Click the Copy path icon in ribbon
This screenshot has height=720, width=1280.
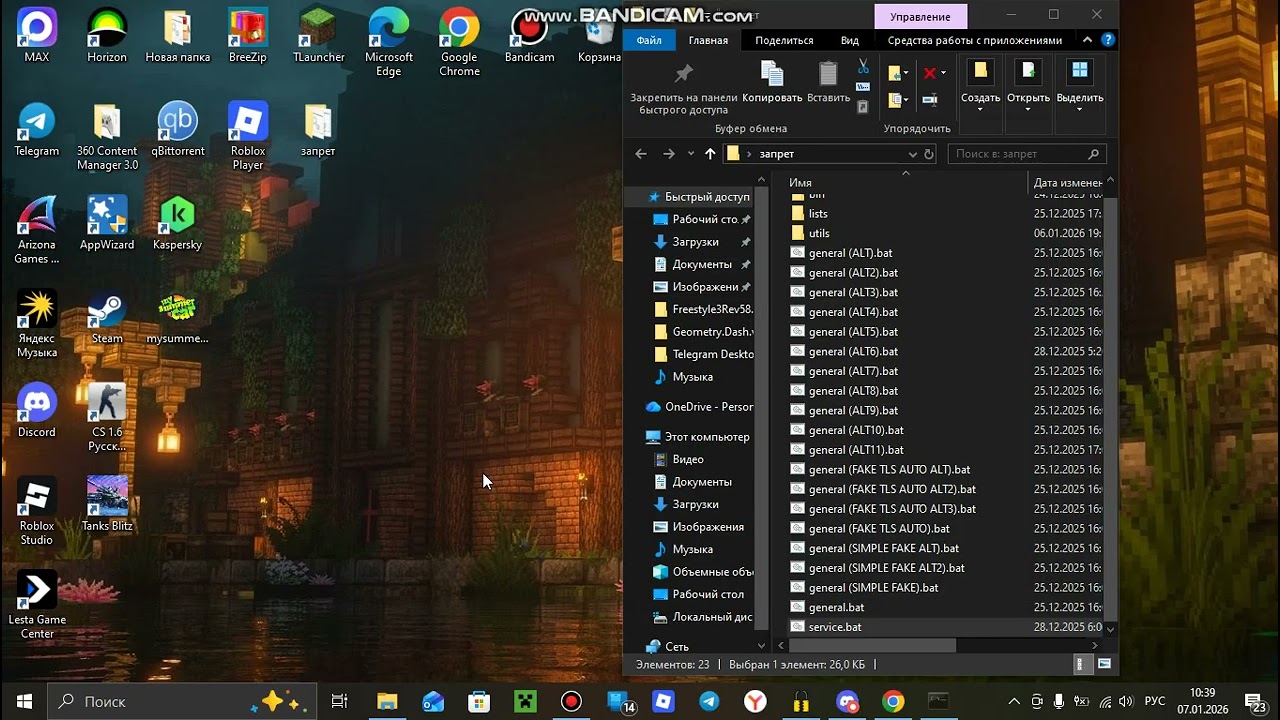pyautogui.click(x=863, y=87)
